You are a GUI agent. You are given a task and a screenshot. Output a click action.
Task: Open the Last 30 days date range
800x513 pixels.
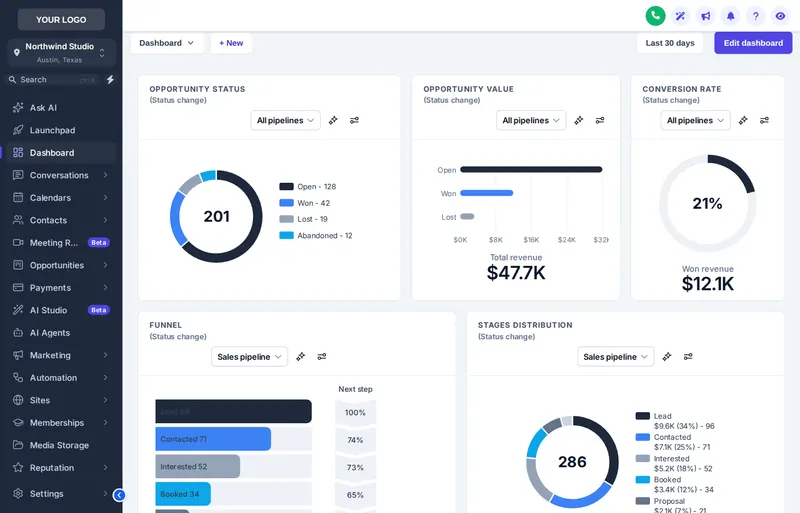(x=670, y=43)
